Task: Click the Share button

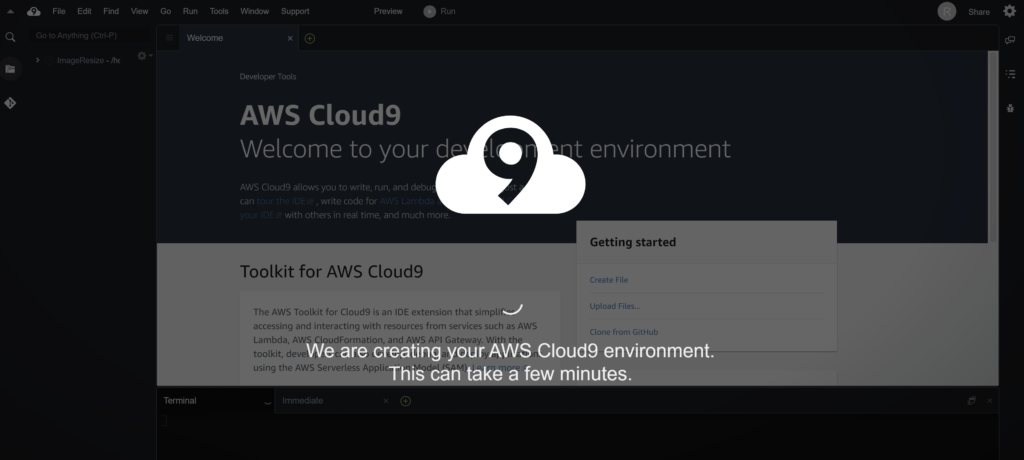Action: coord(978,12)
